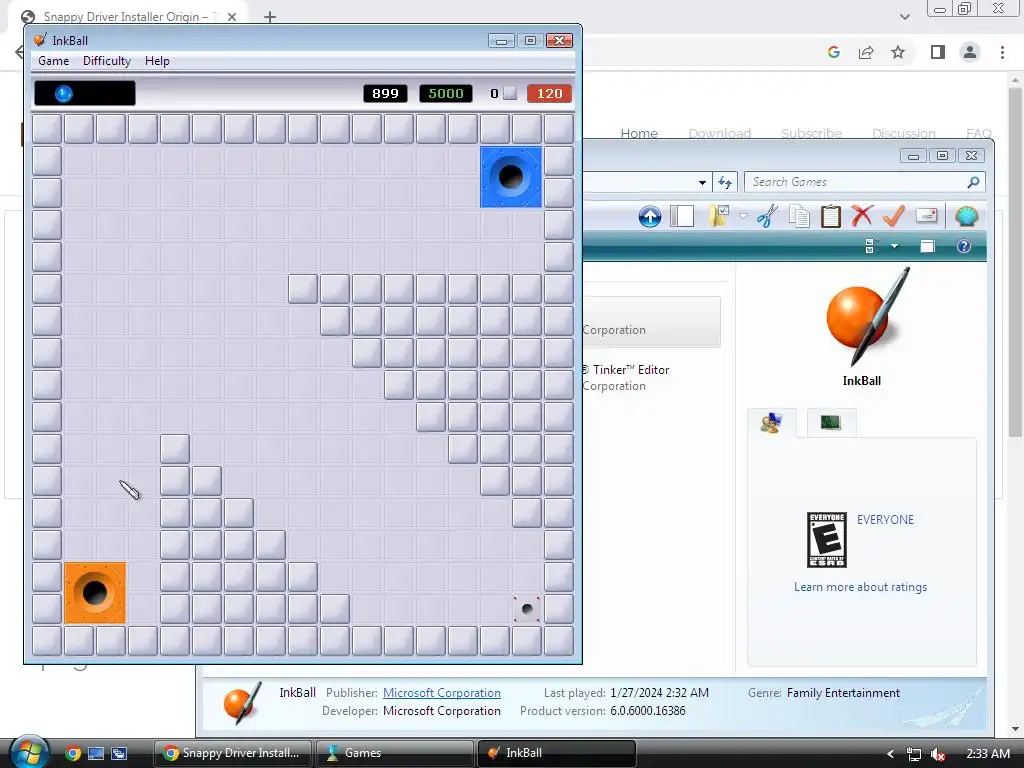Open the Home link on the web page
Viewport: 1024px width, 768px height.
coord(639,133)
